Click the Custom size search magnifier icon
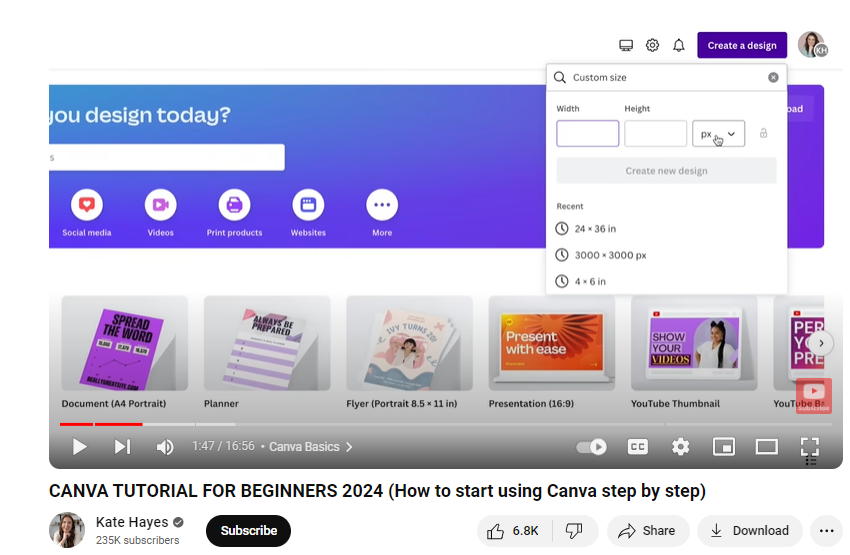 click(x=560, y=78)
